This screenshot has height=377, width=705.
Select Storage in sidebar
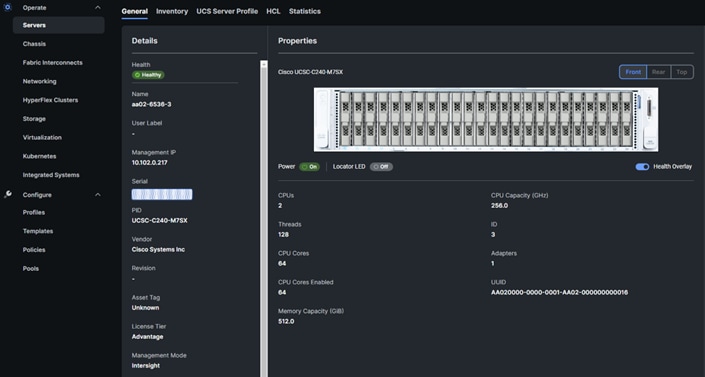pos(34,119)
